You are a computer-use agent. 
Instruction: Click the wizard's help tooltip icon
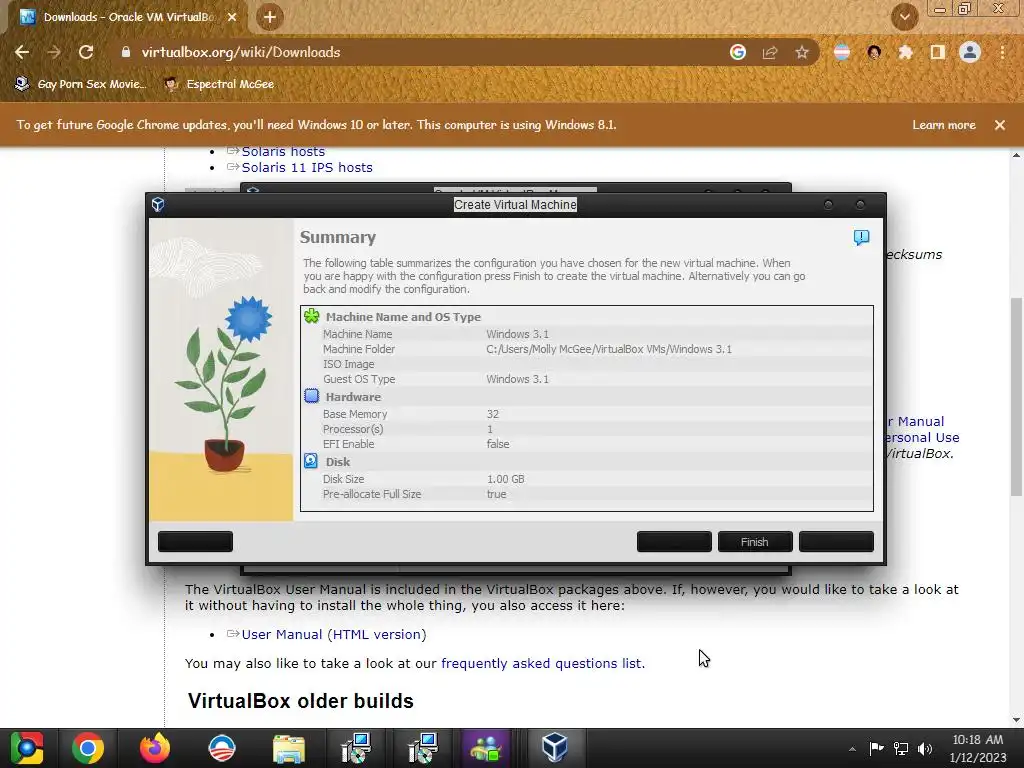861,237
